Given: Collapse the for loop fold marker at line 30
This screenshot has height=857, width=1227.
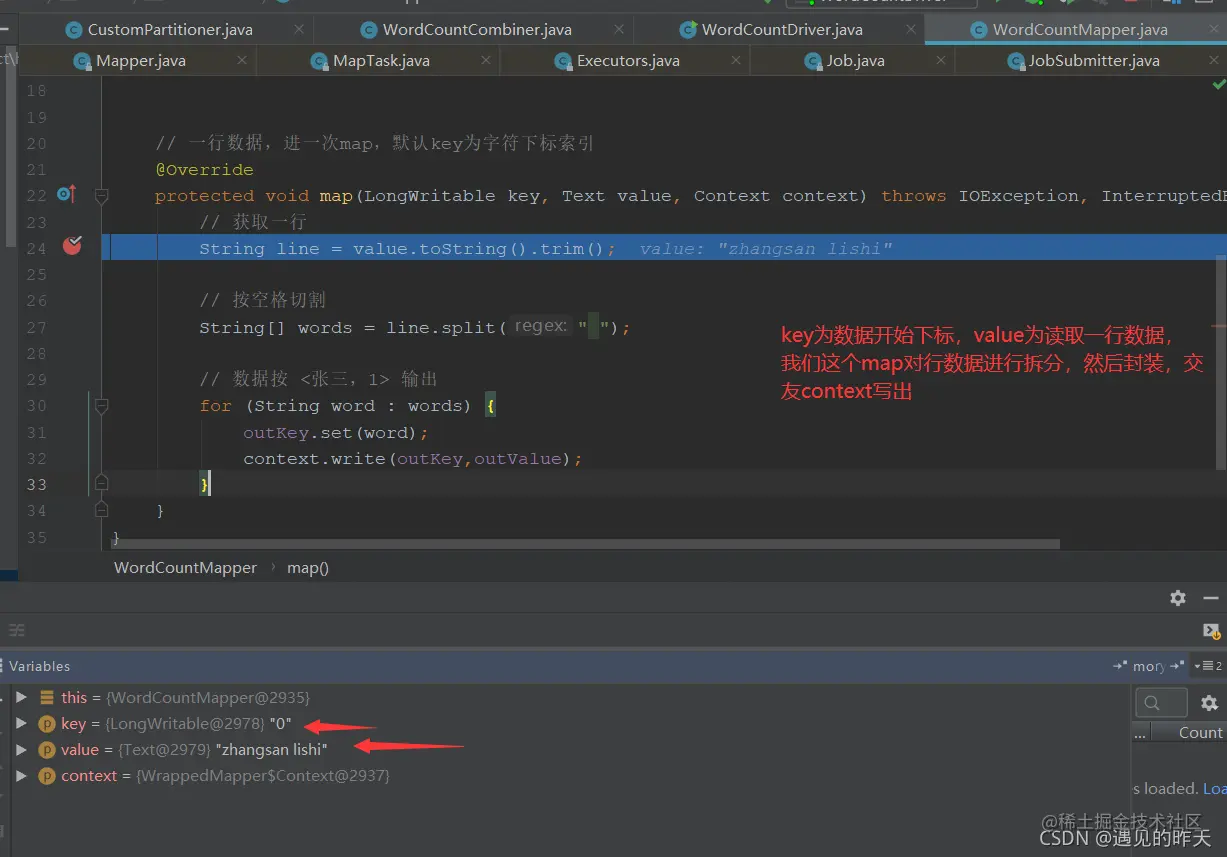Looking at the screenshot, I should coord(101,406).
